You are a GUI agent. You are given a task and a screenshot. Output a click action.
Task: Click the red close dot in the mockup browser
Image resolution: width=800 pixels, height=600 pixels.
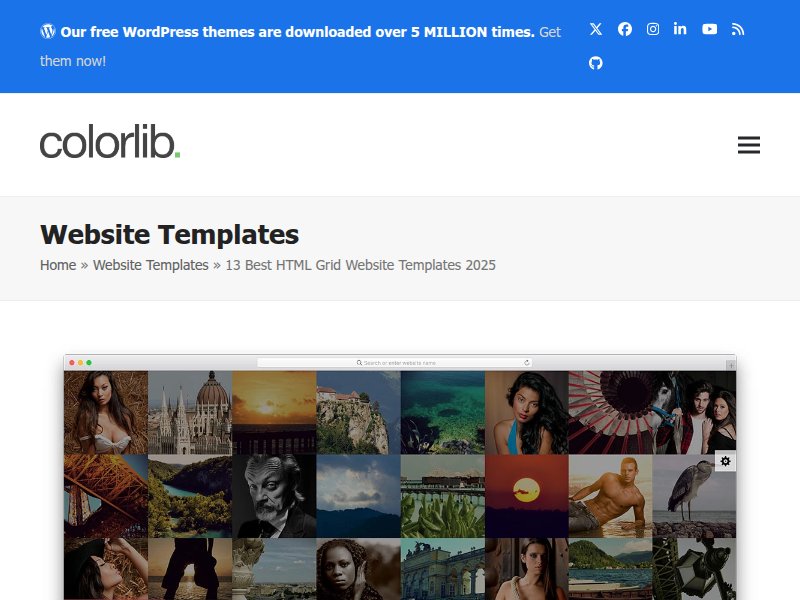(72, 363)
